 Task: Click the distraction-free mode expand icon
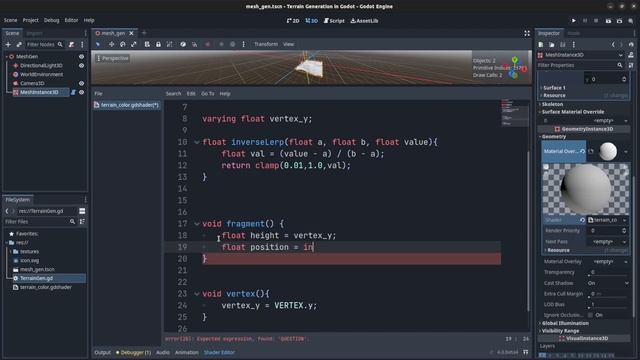527,33
